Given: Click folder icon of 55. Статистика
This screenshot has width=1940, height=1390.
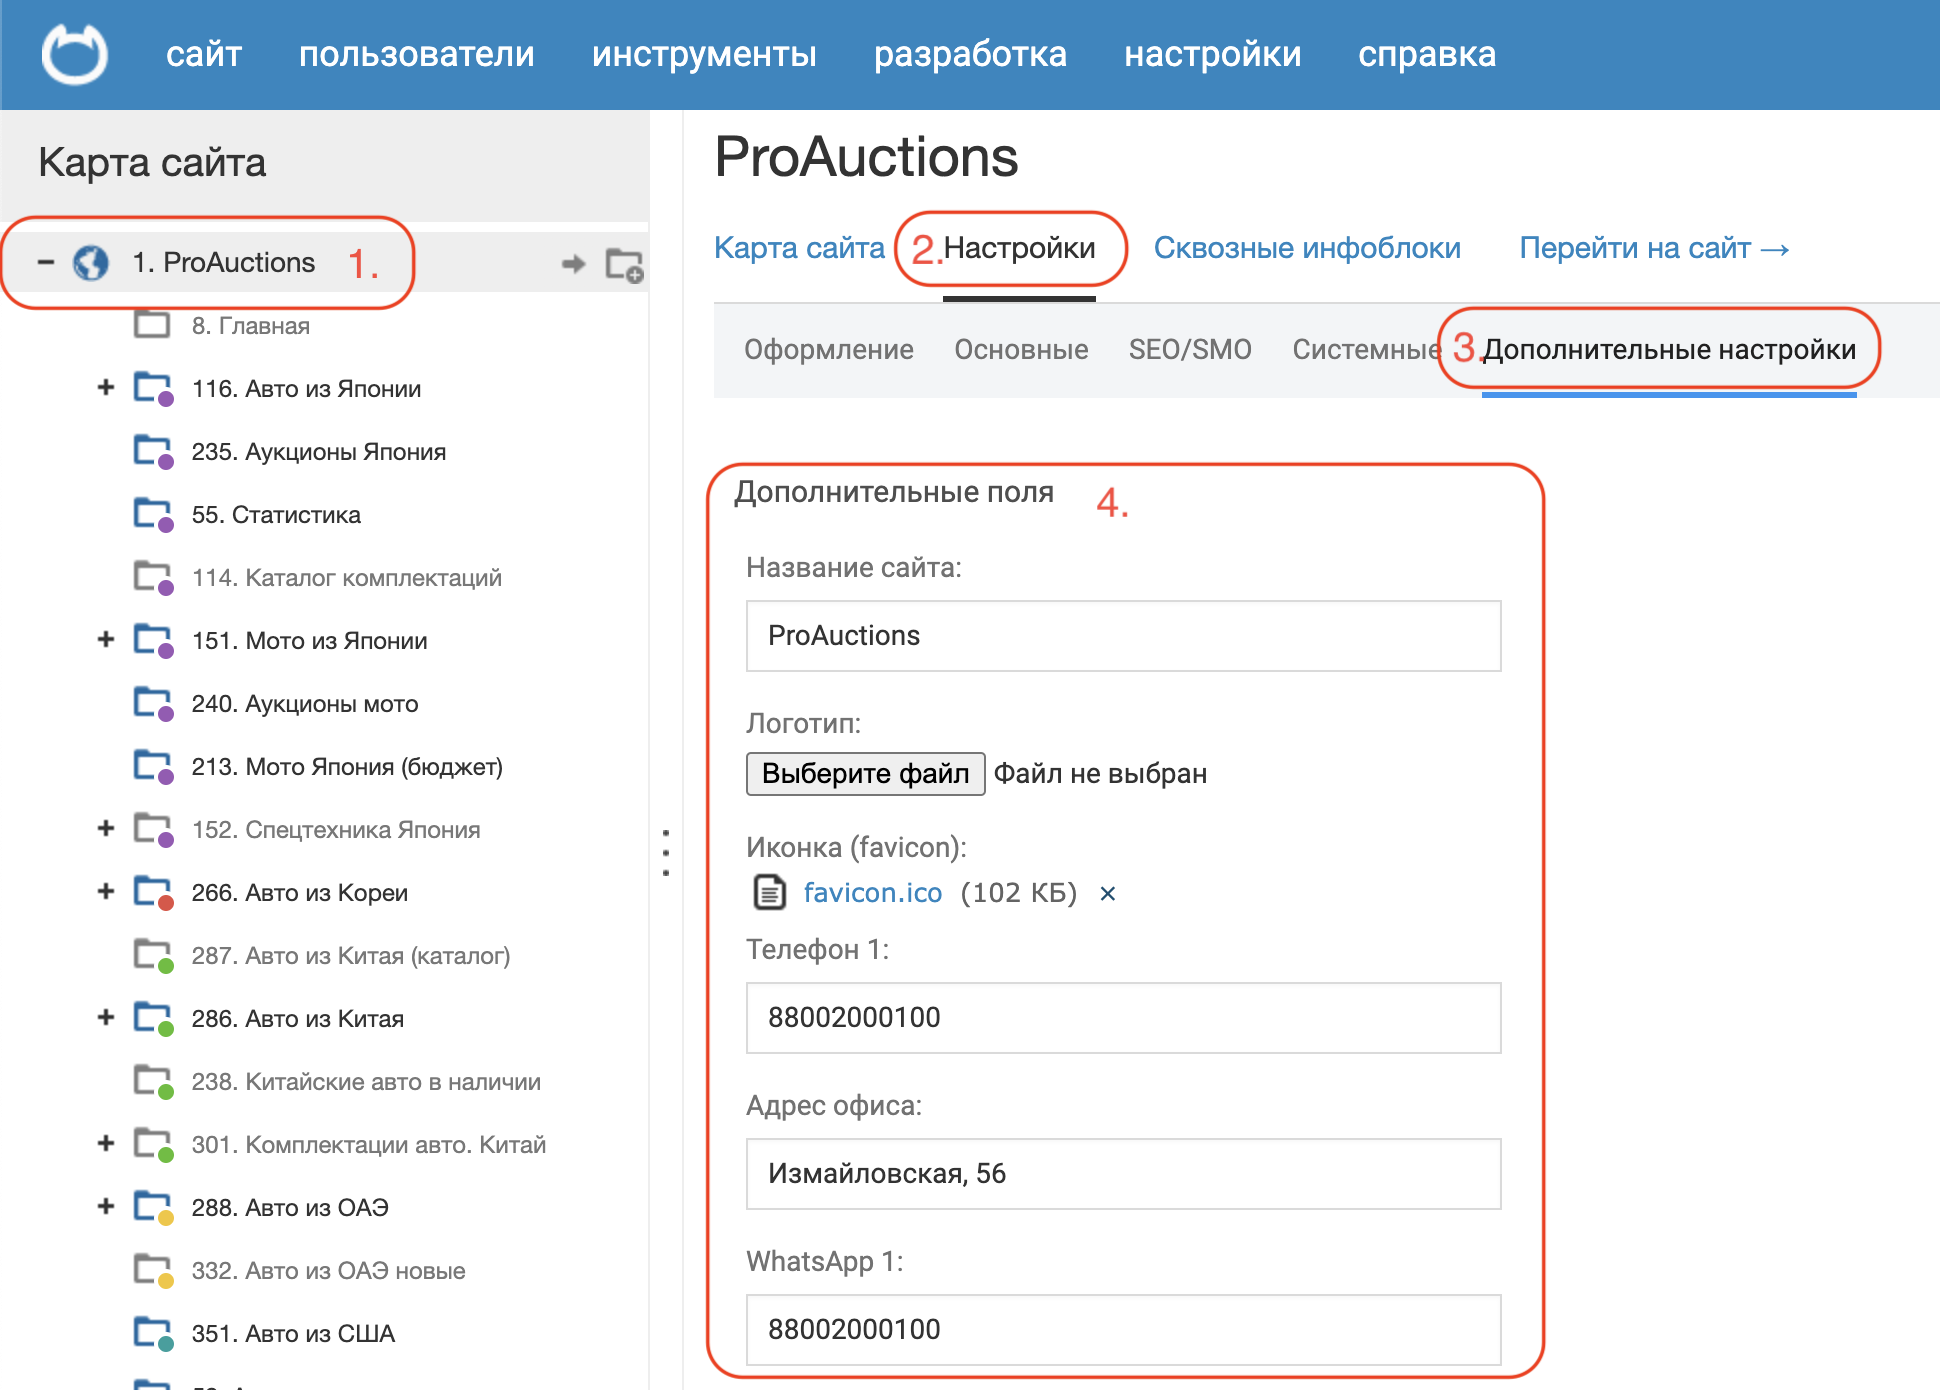Looking at the screenshot, I should click(153, 514).
